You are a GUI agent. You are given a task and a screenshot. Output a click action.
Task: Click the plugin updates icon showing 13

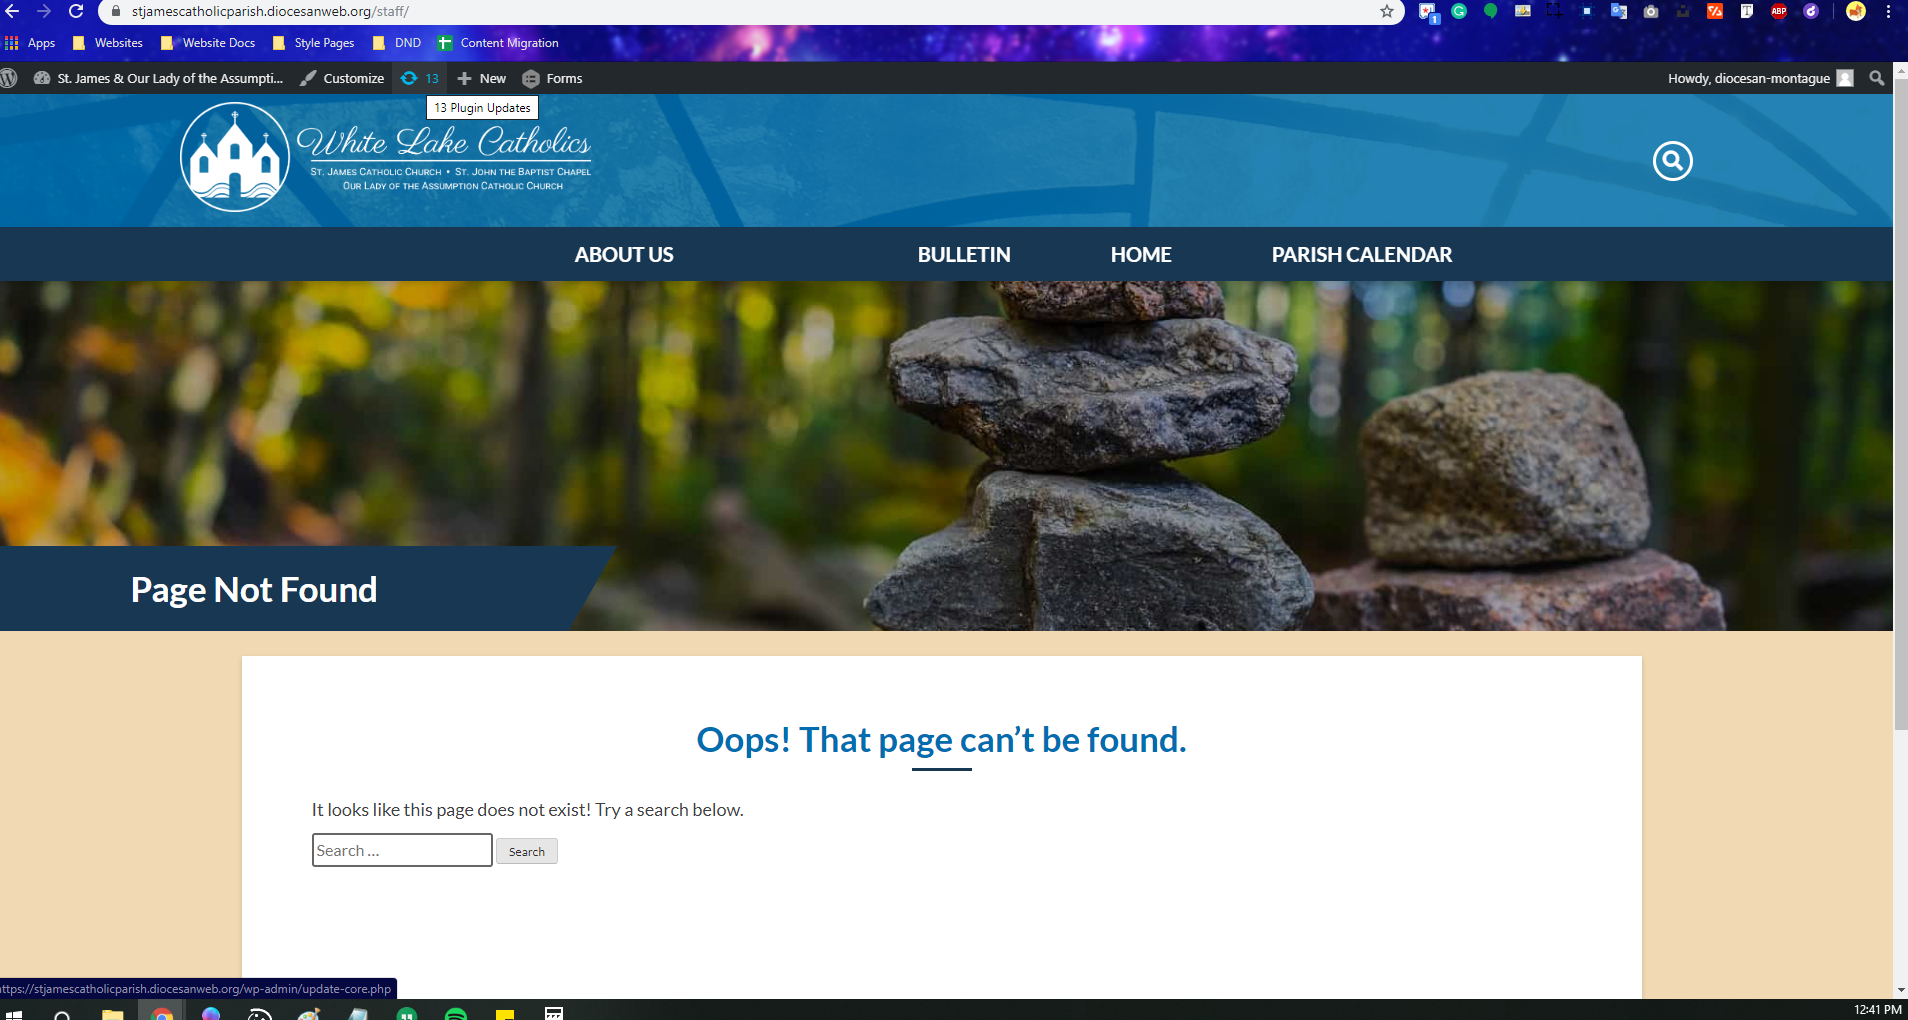point(420,78)
